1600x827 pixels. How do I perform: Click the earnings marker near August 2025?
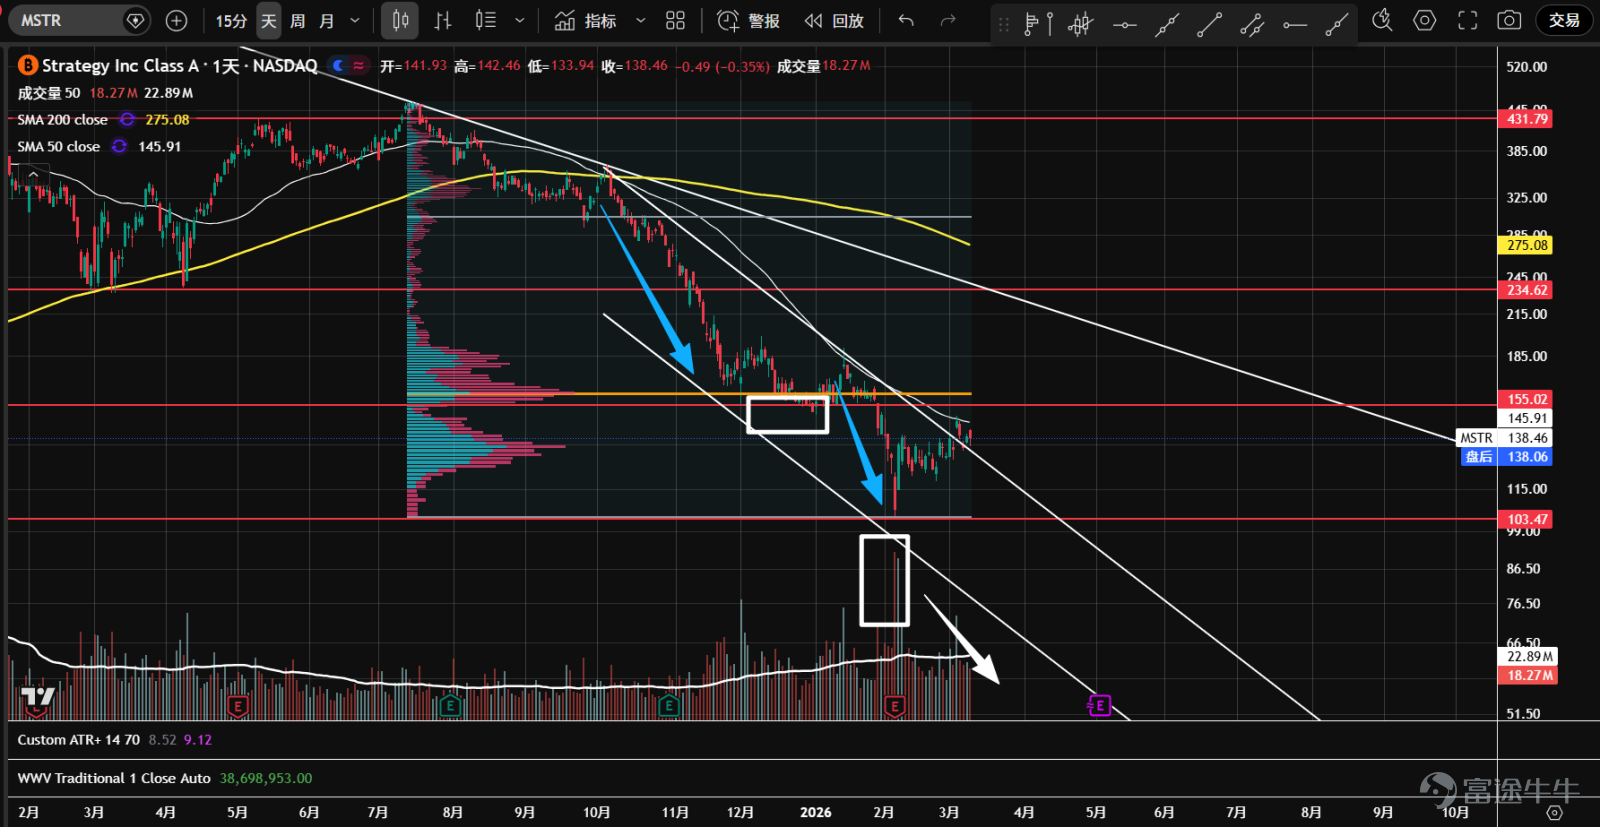coord(450,706)
